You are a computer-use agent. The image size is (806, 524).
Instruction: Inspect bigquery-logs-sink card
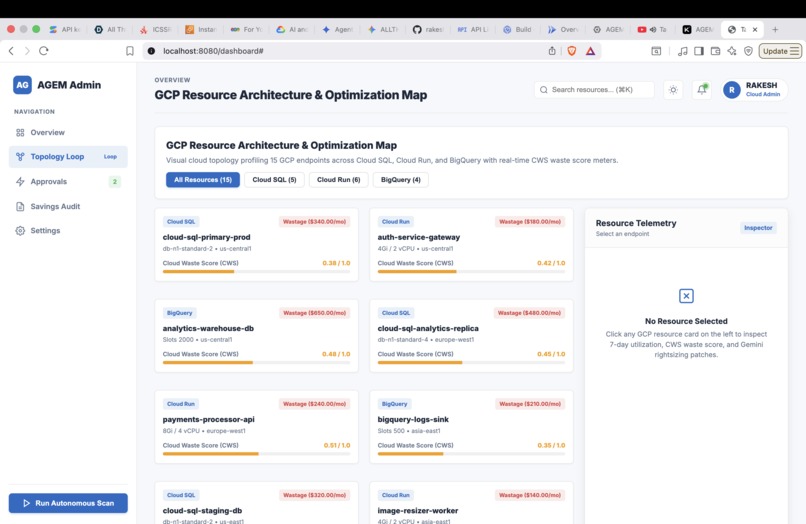click(471, 427)
